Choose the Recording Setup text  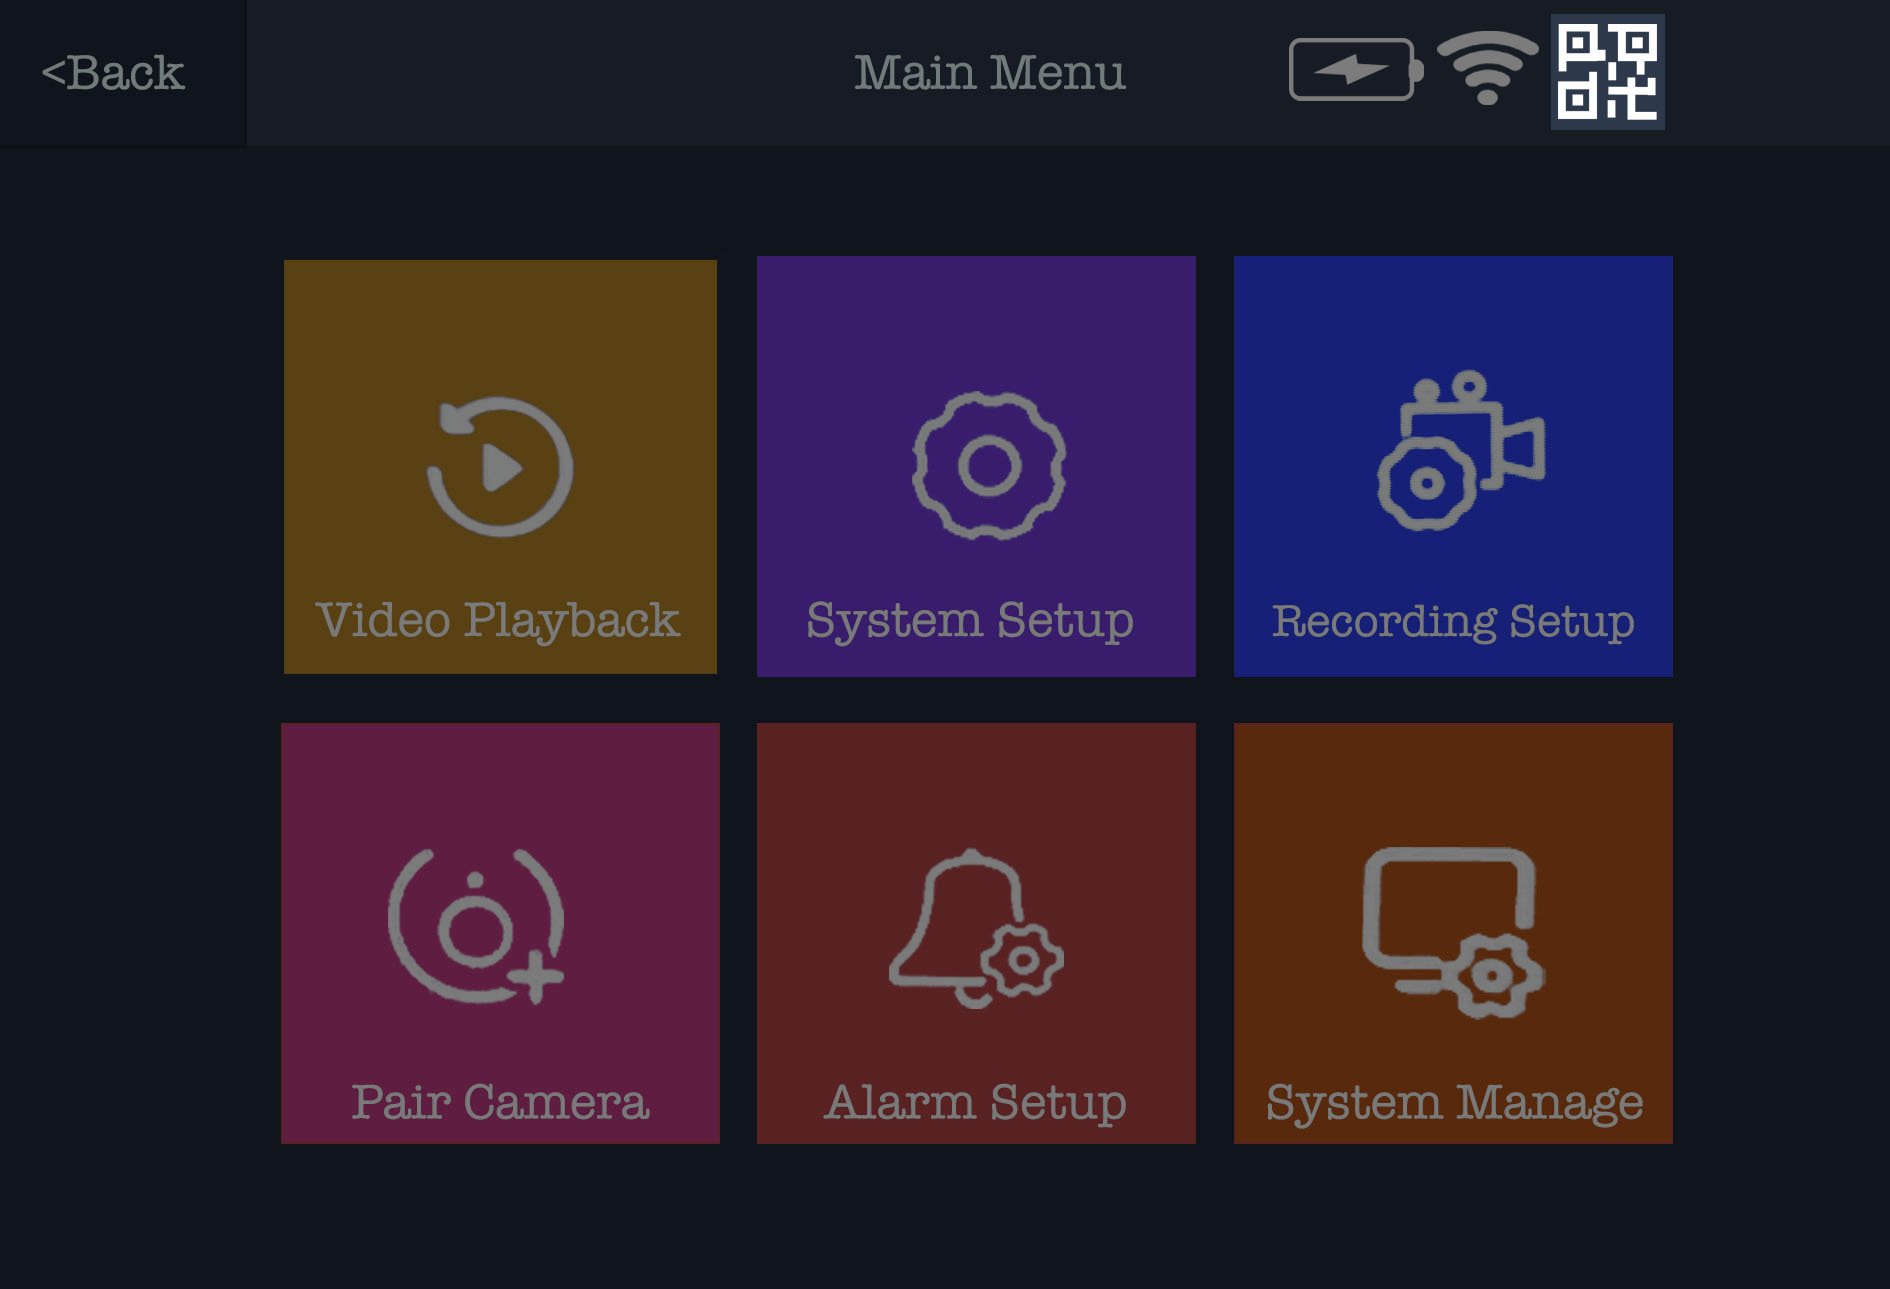pyautogui.click(x=1452, y=621)
